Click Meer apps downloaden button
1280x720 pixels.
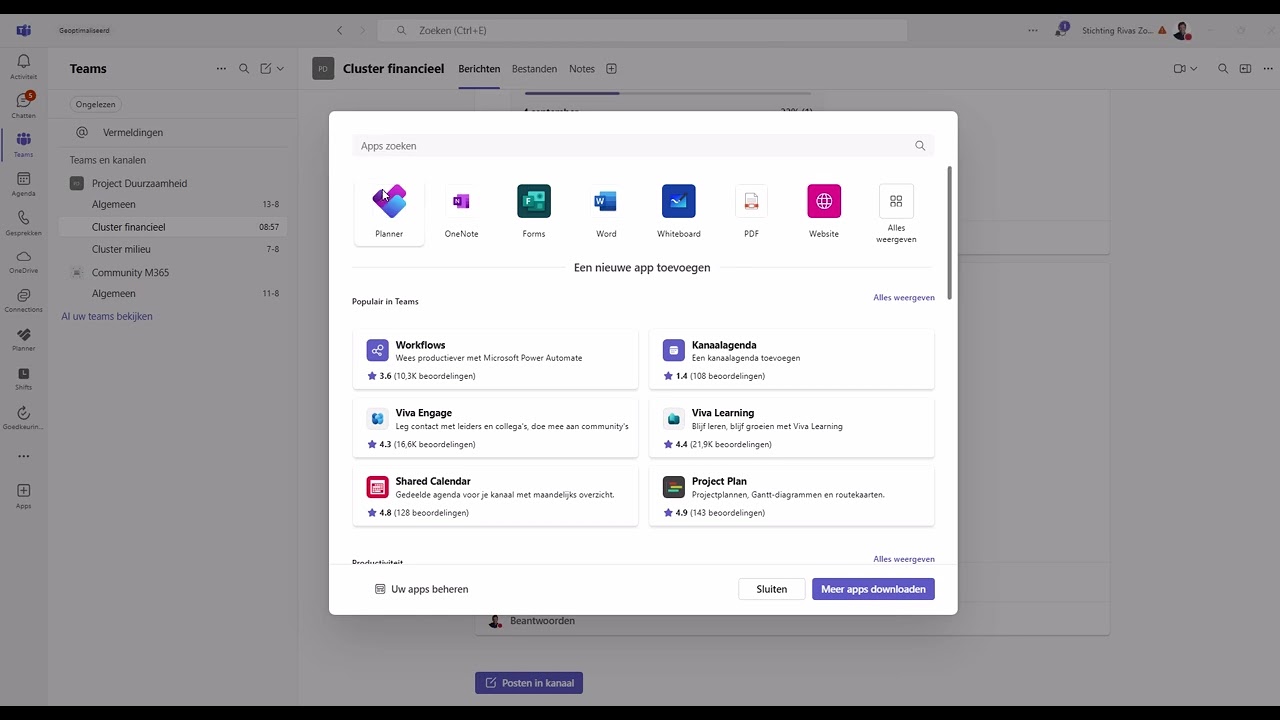pyautogui.click(x=873, y=589)
